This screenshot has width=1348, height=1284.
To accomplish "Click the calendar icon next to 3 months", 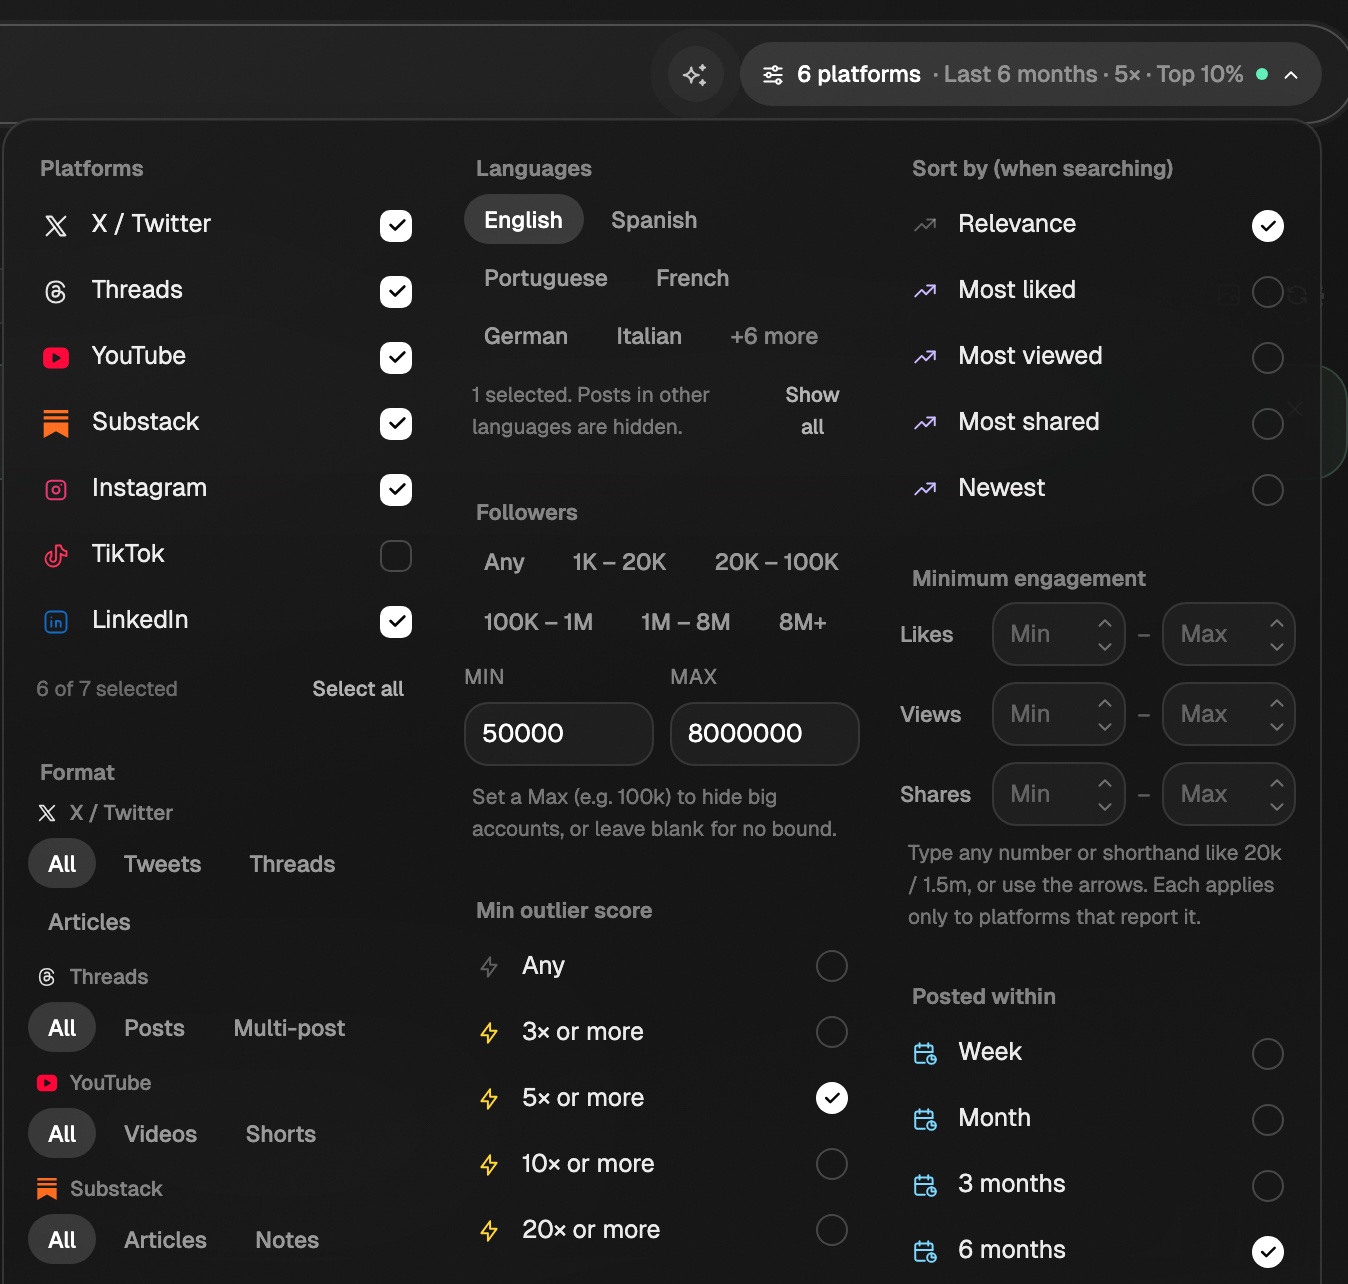I will [925, 1185].
